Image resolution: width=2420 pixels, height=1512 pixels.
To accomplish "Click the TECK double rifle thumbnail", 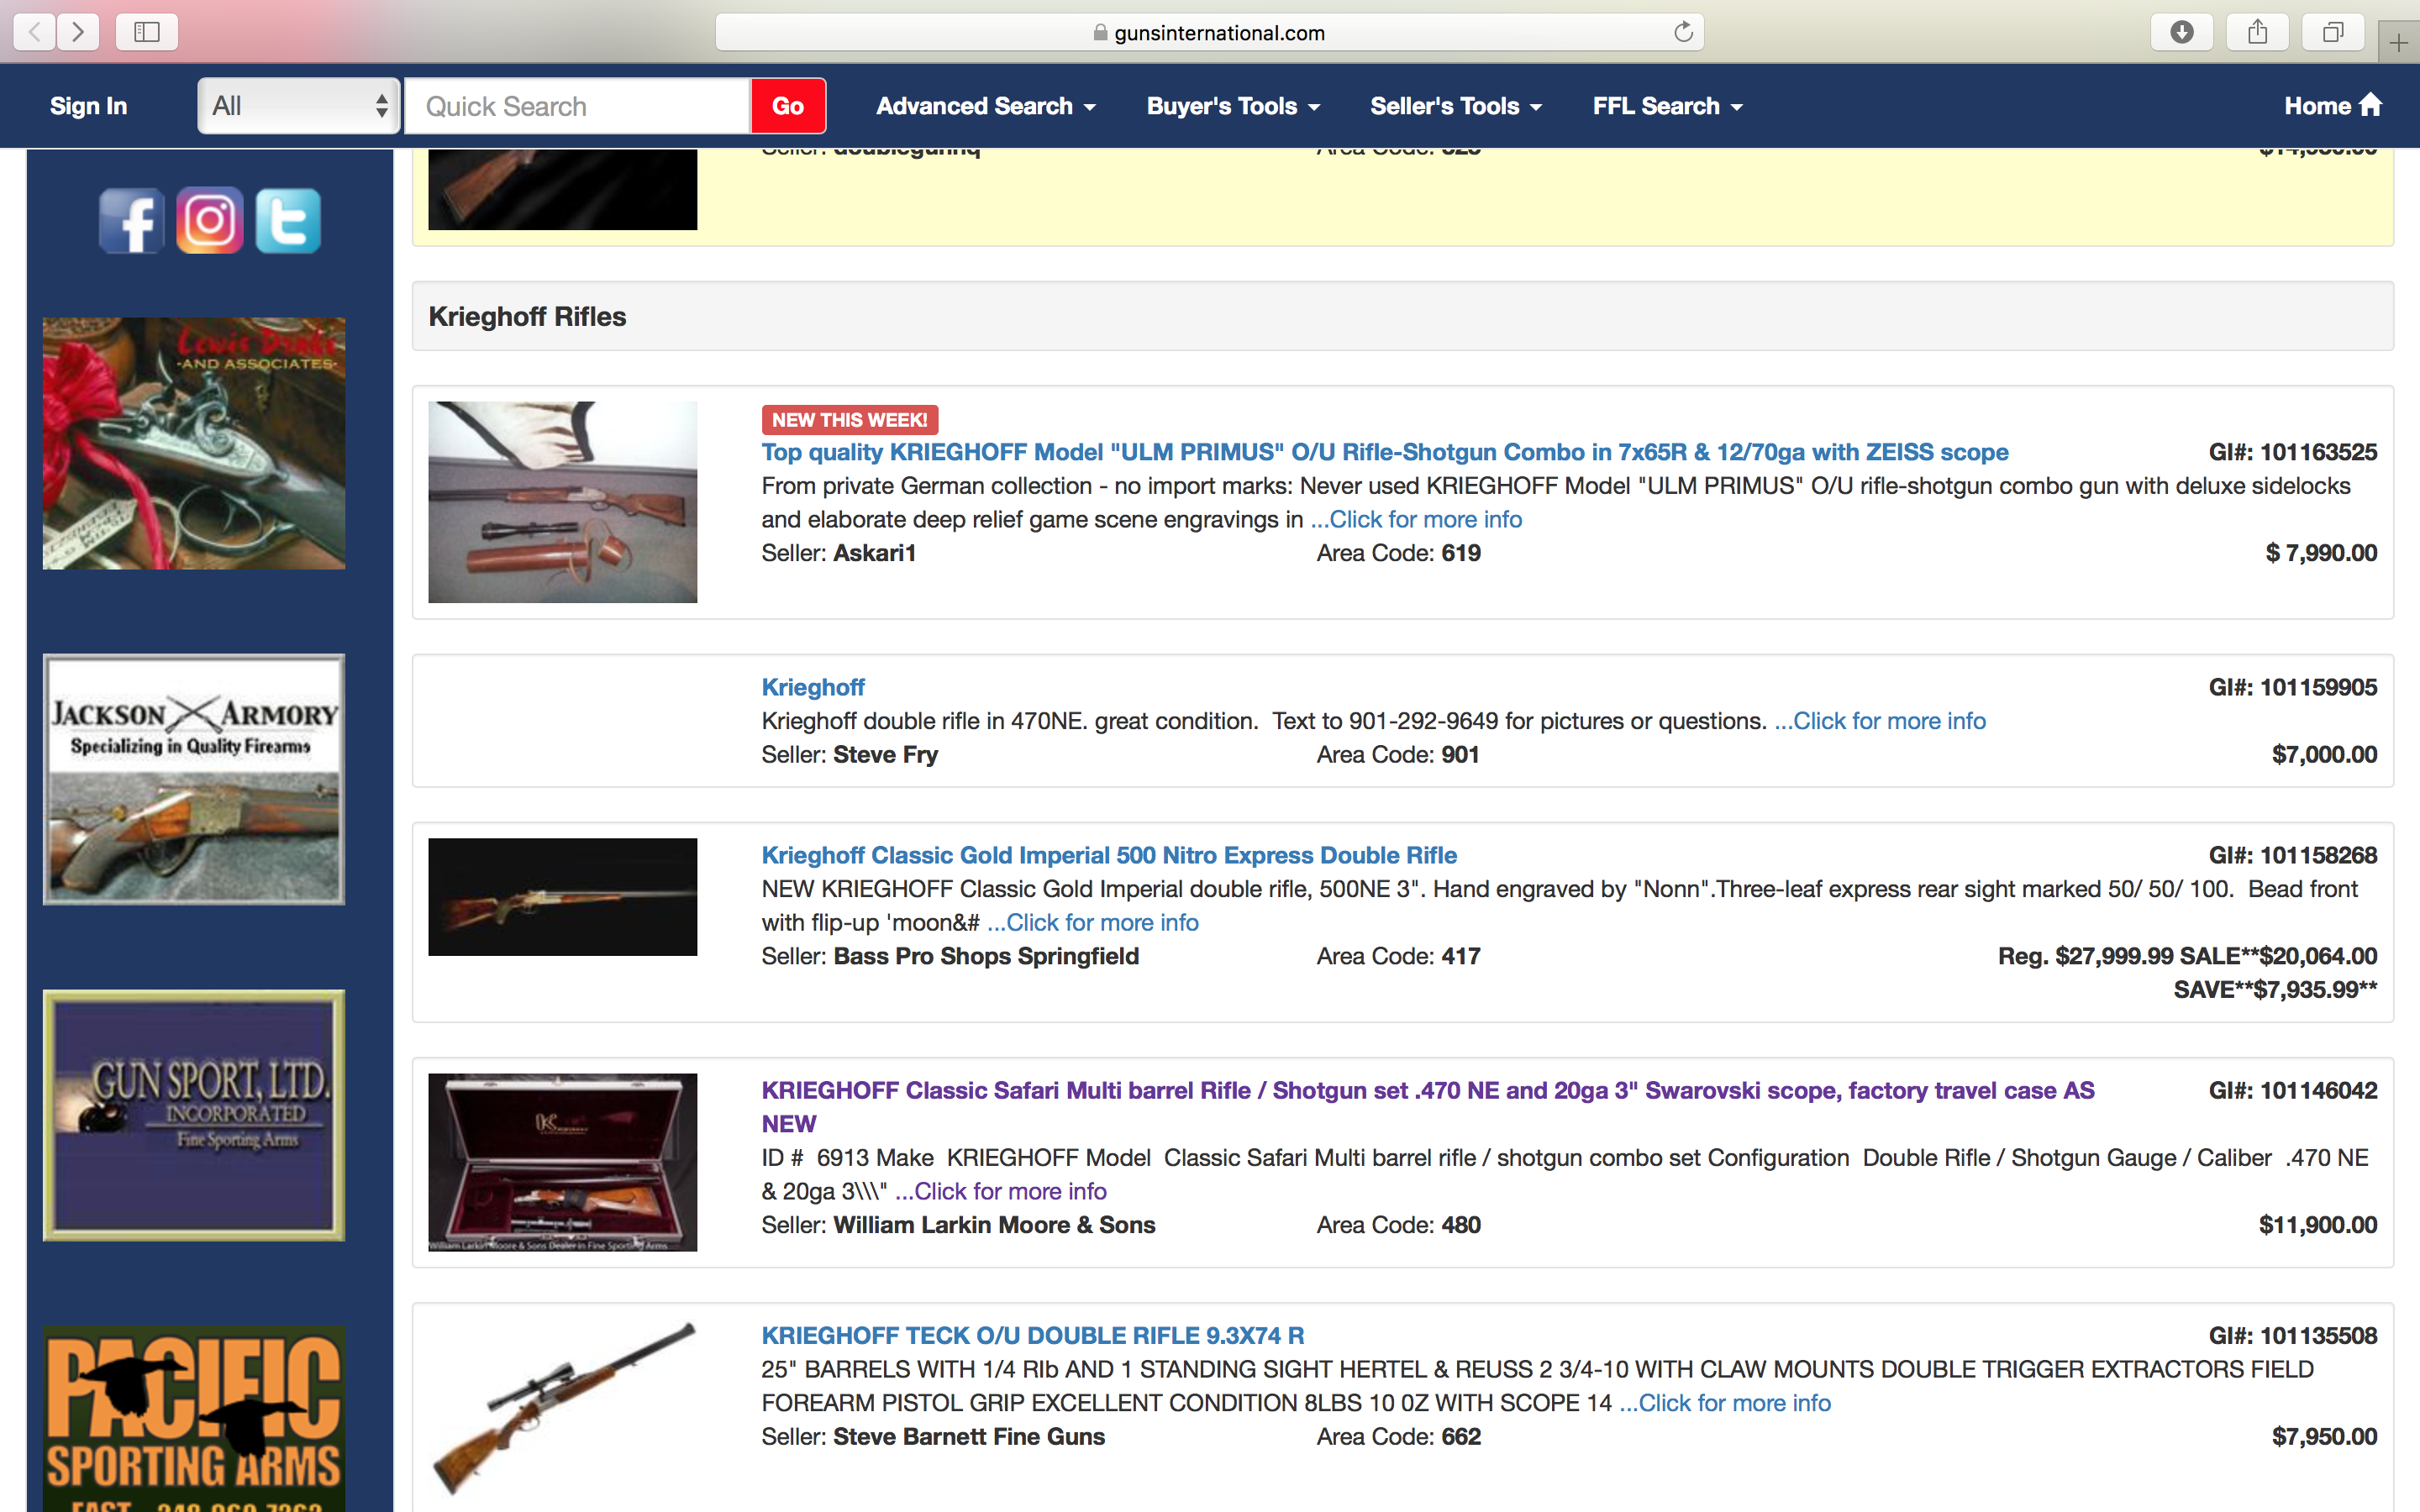I will coord(563,1409).
